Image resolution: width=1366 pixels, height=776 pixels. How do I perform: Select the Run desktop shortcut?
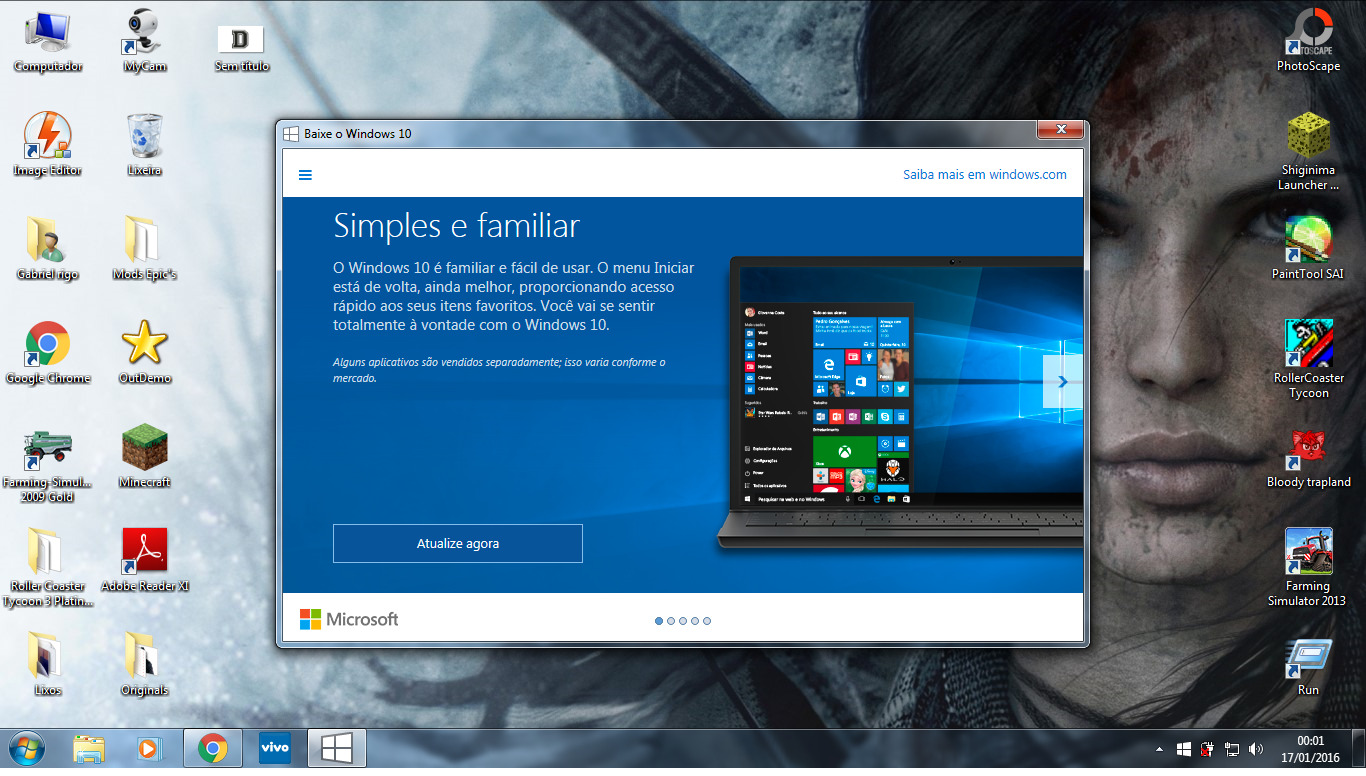(1308, 667)
